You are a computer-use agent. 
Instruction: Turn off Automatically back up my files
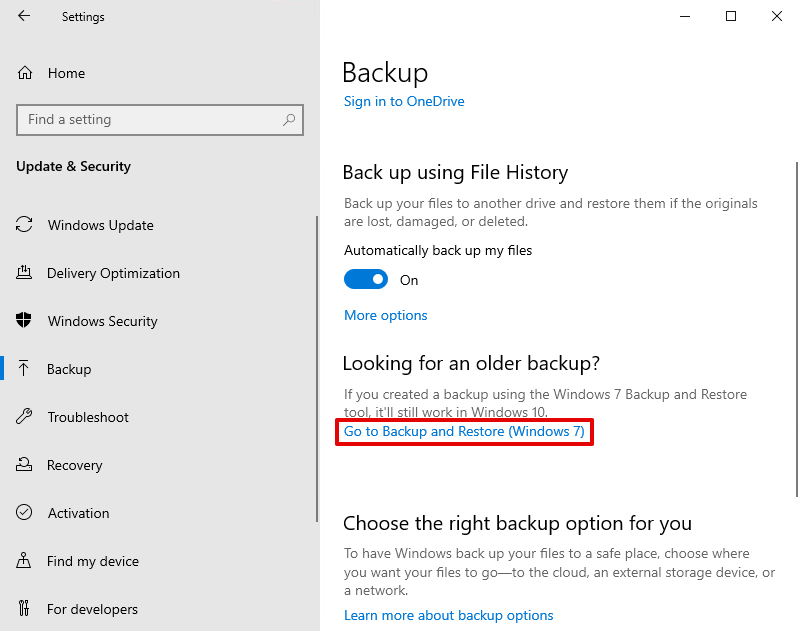[366, 279]
